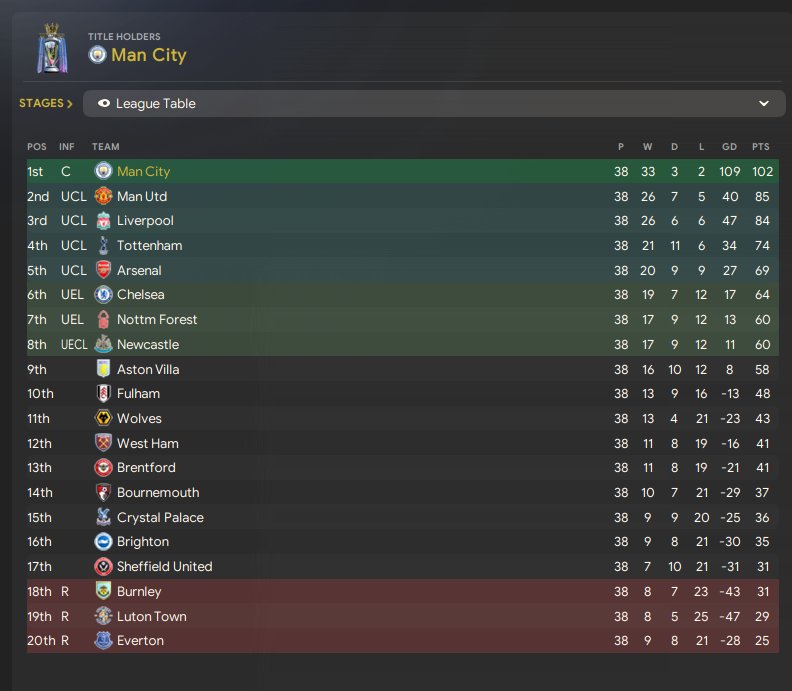Expand the STAGES arrow menu

[46, 103]
